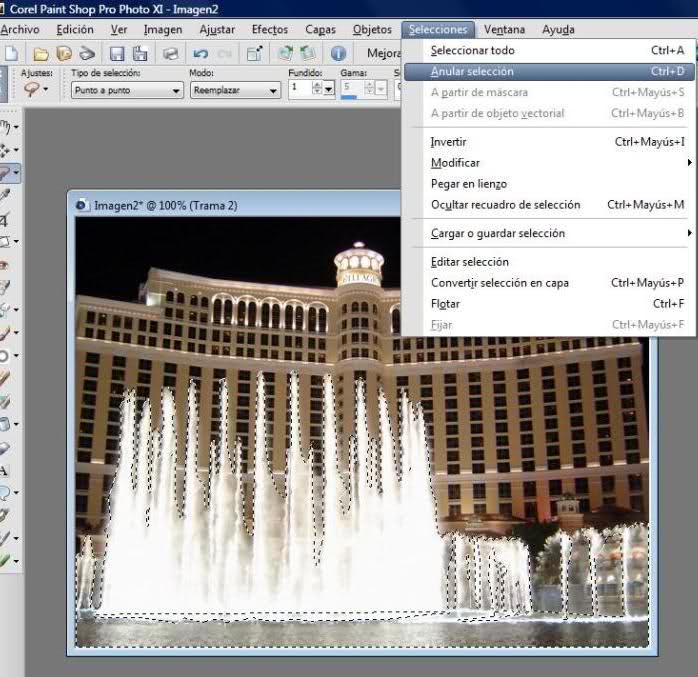
Task: Choose Seleccionar todo from the menu
Action: tap(549, 50)
